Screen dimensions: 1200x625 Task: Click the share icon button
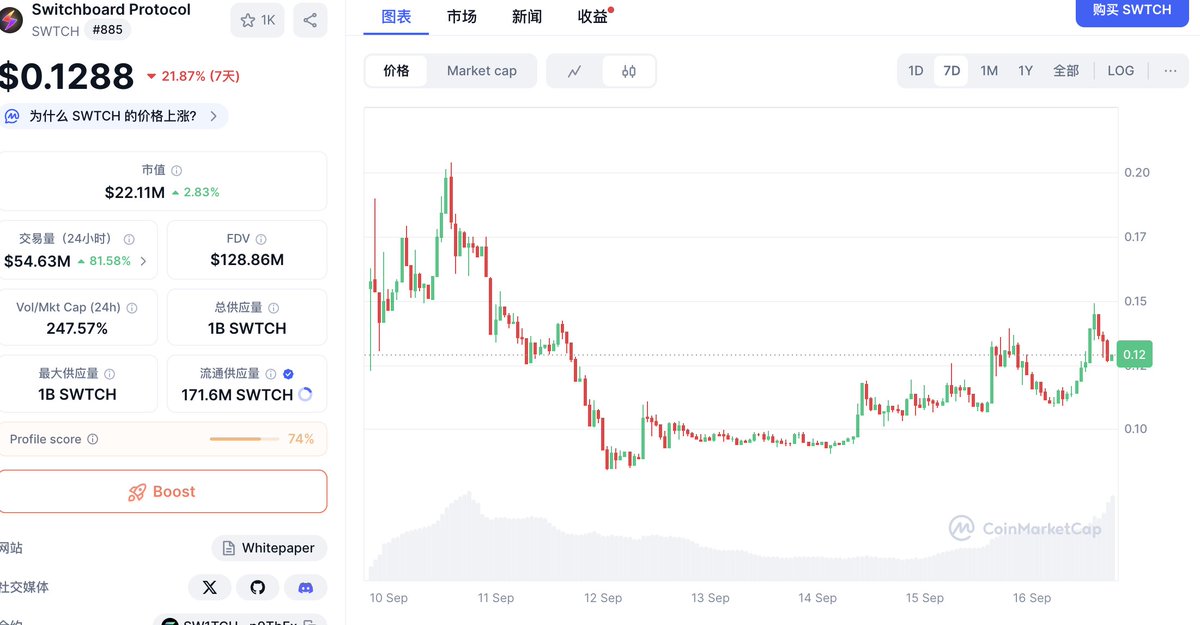[310, 20]
